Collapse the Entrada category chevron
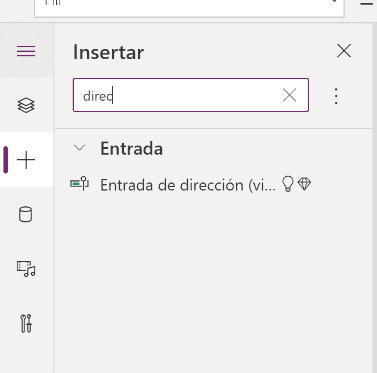 (80, 148)
